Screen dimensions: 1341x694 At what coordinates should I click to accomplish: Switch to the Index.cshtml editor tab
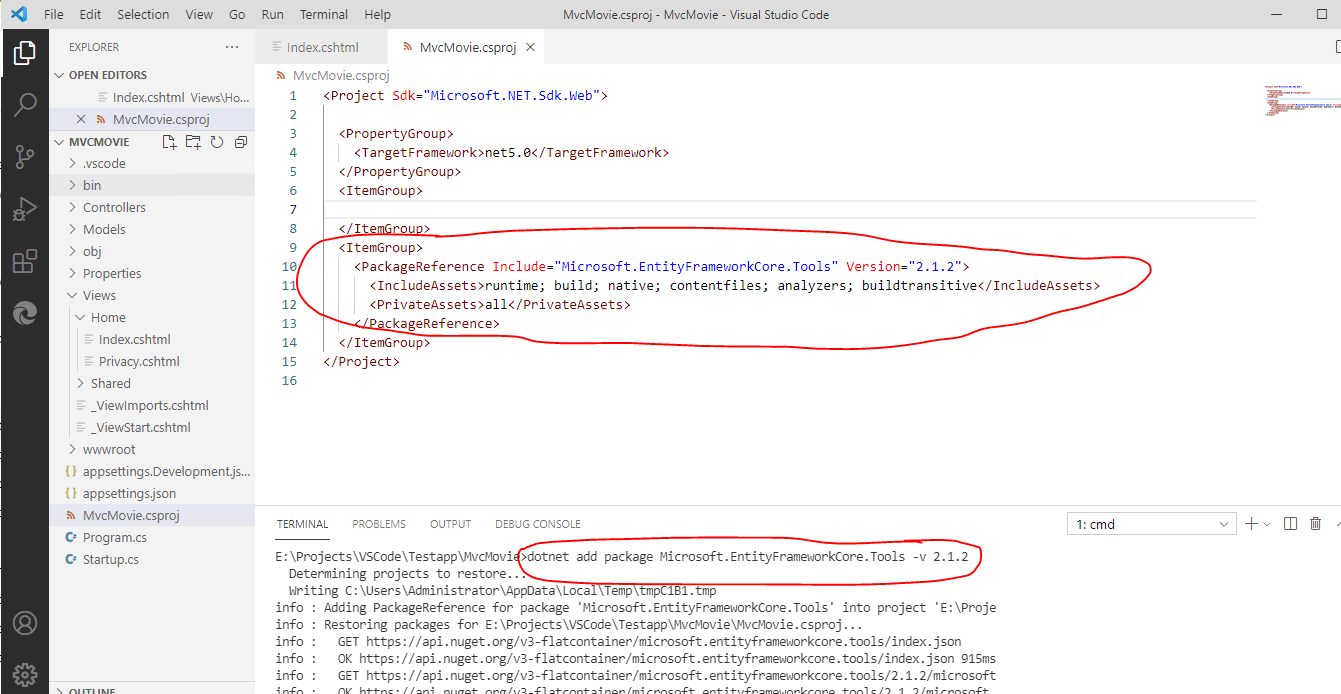tap(322, 47)
